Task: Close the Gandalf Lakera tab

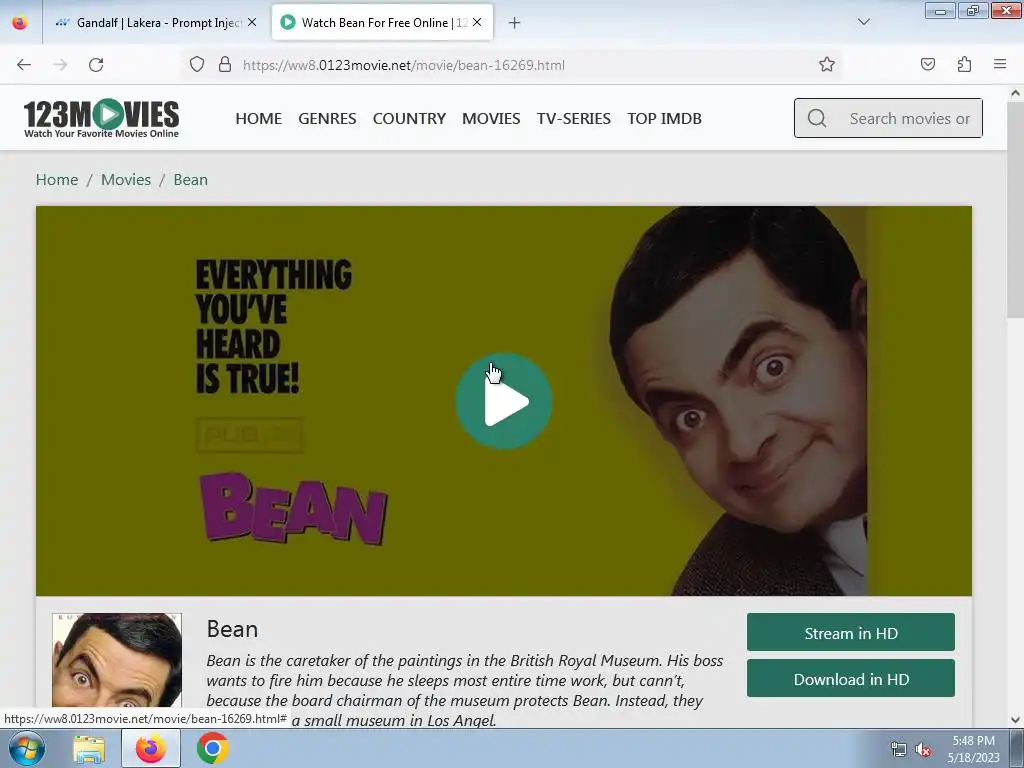Action: (252, 22)
